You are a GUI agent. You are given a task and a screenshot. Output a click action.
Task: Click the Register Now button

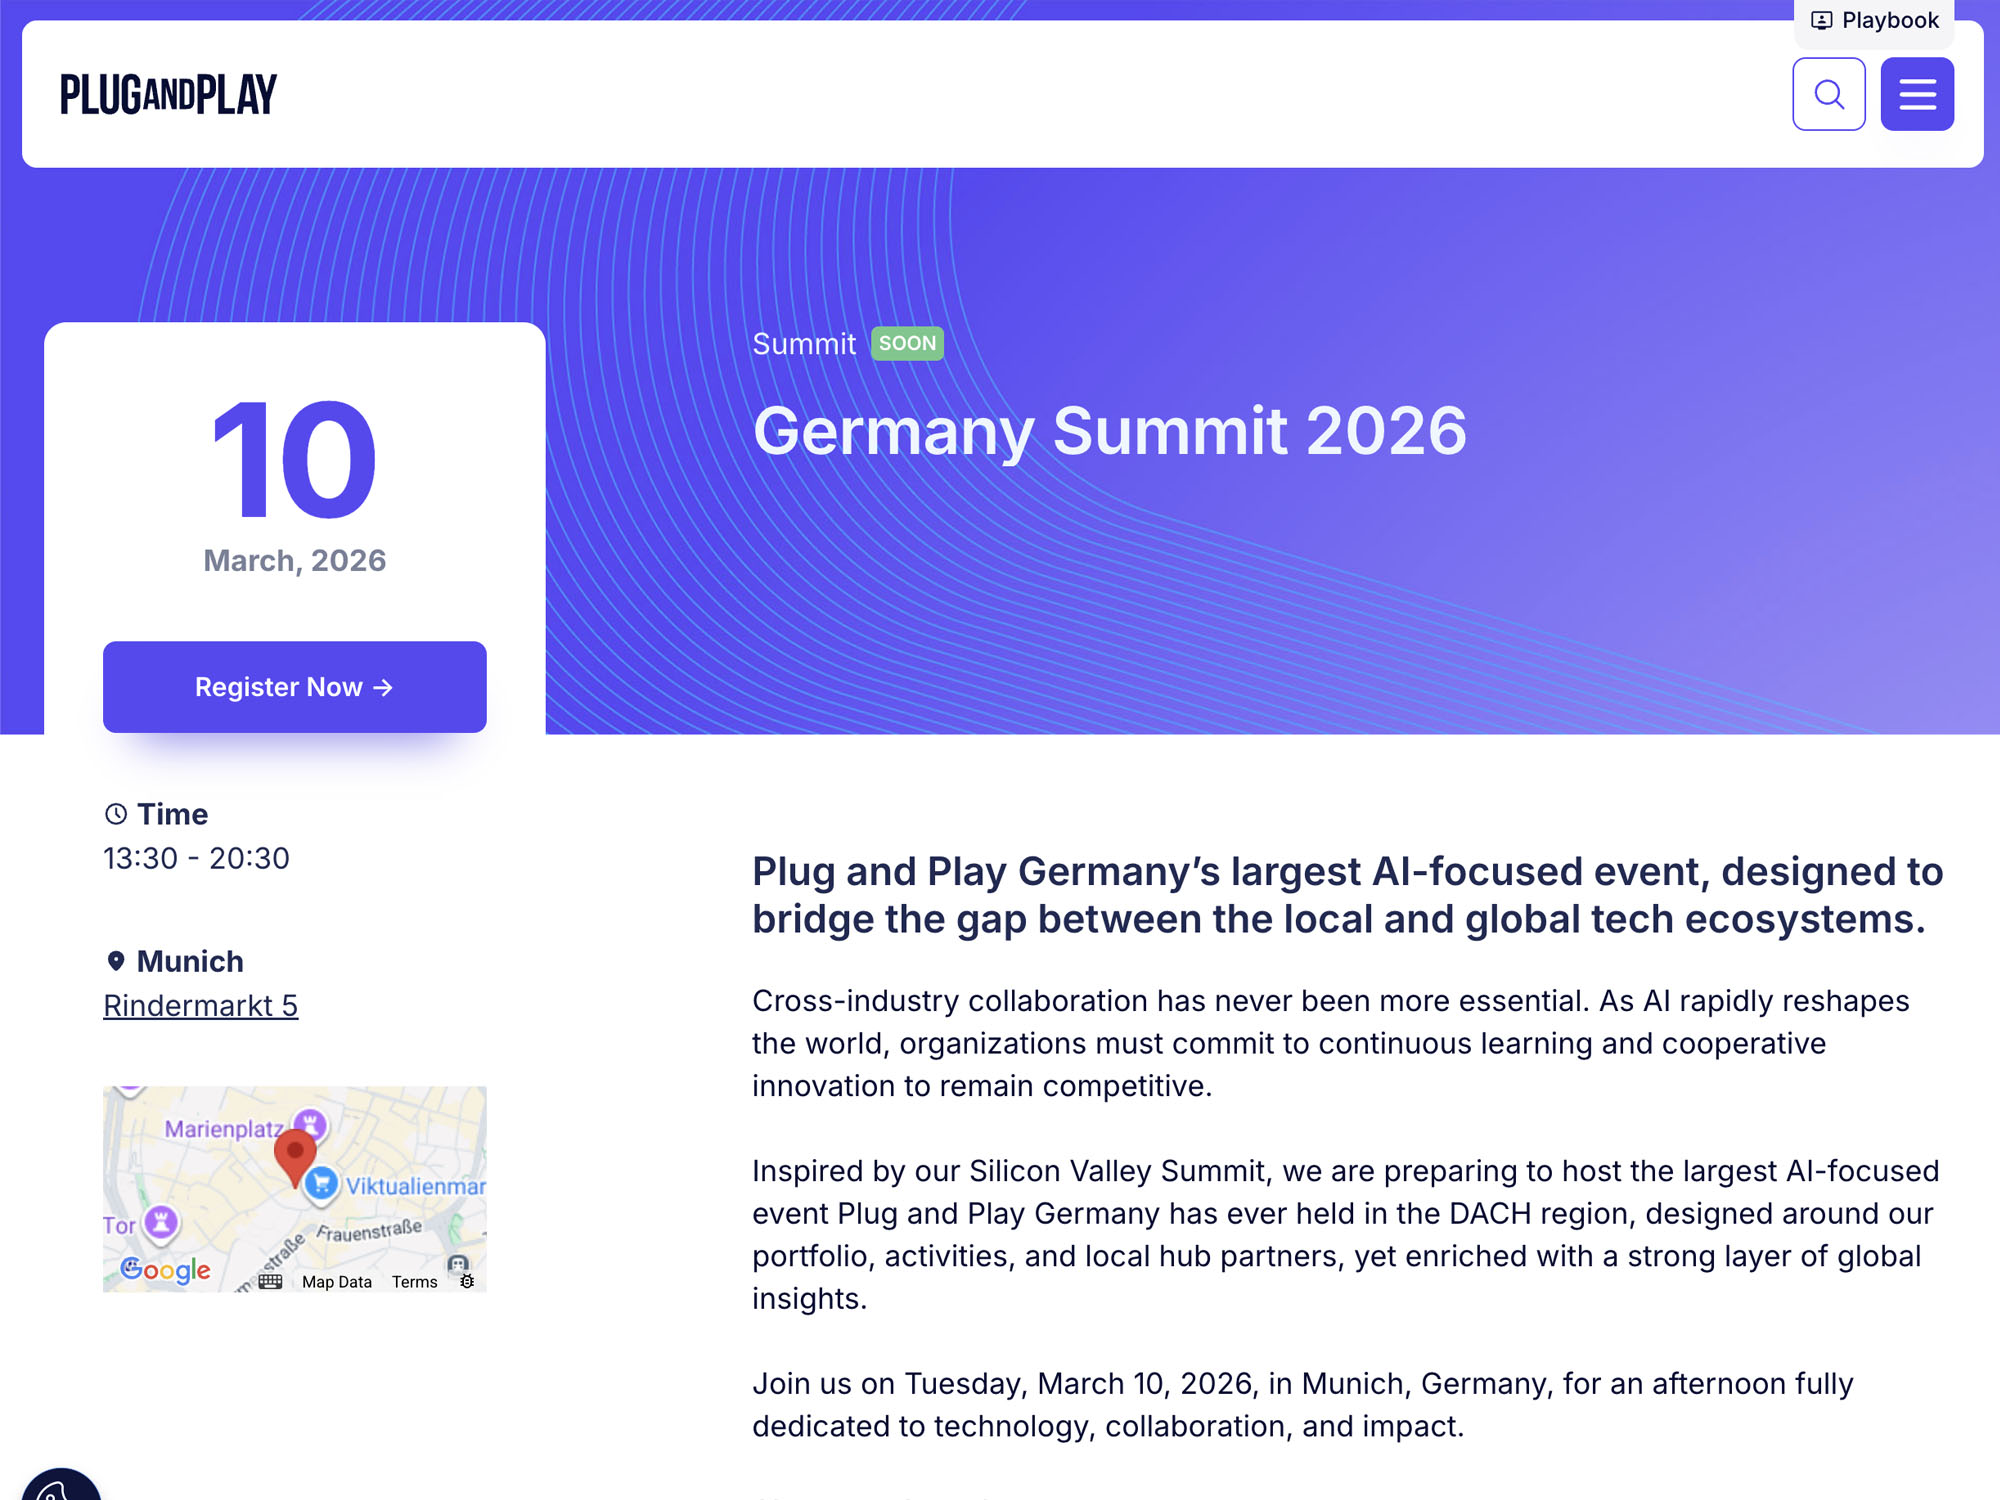coord(294,687)
